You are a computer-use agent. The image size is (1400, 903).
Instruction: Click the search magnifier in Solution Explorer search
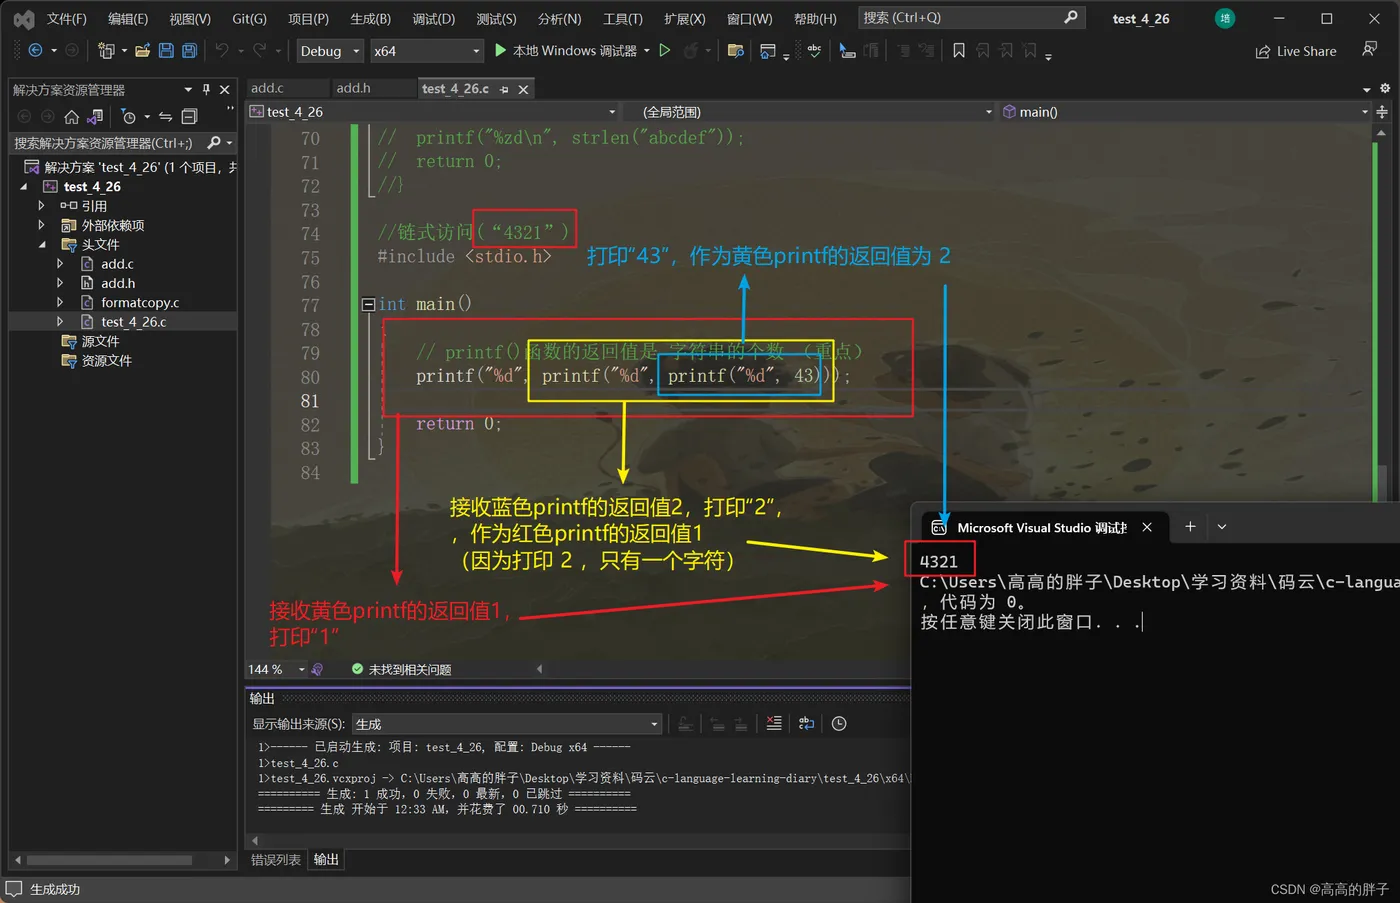point(213,143)
